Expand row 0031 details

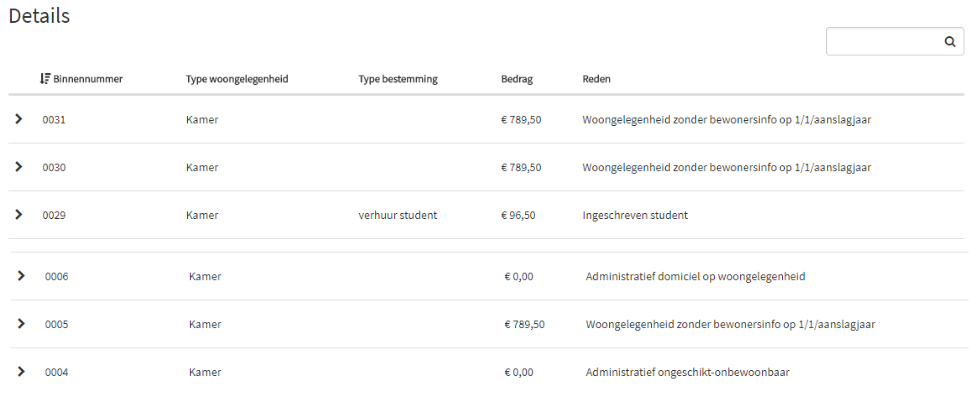[19, 120]
